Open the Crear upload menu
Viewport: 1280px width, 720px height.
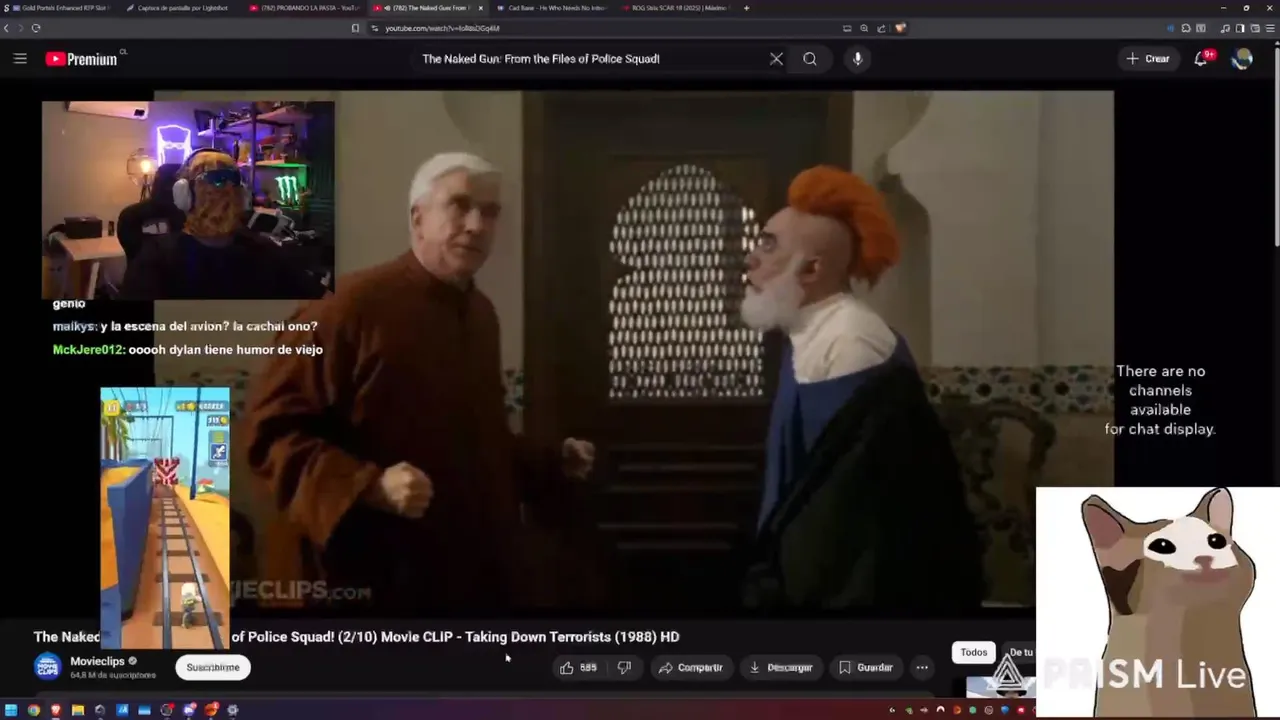tap(1148, 59)
